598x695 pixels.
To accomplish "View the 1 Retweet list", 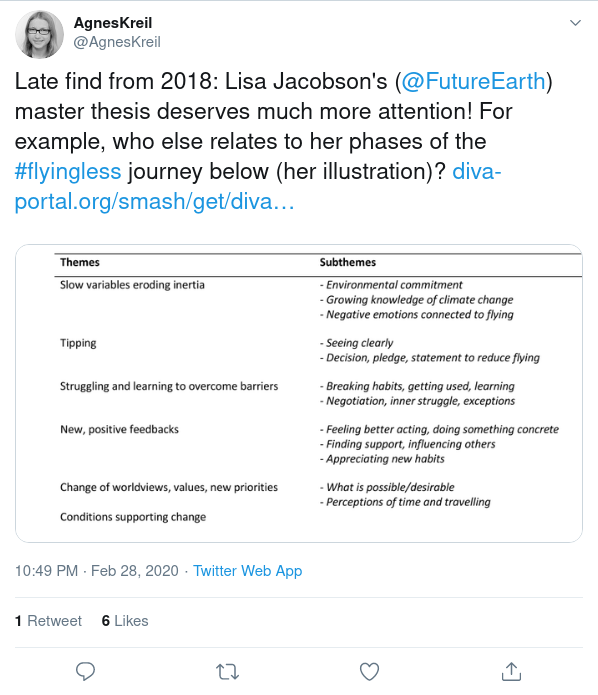I will [x=48, y=621].
